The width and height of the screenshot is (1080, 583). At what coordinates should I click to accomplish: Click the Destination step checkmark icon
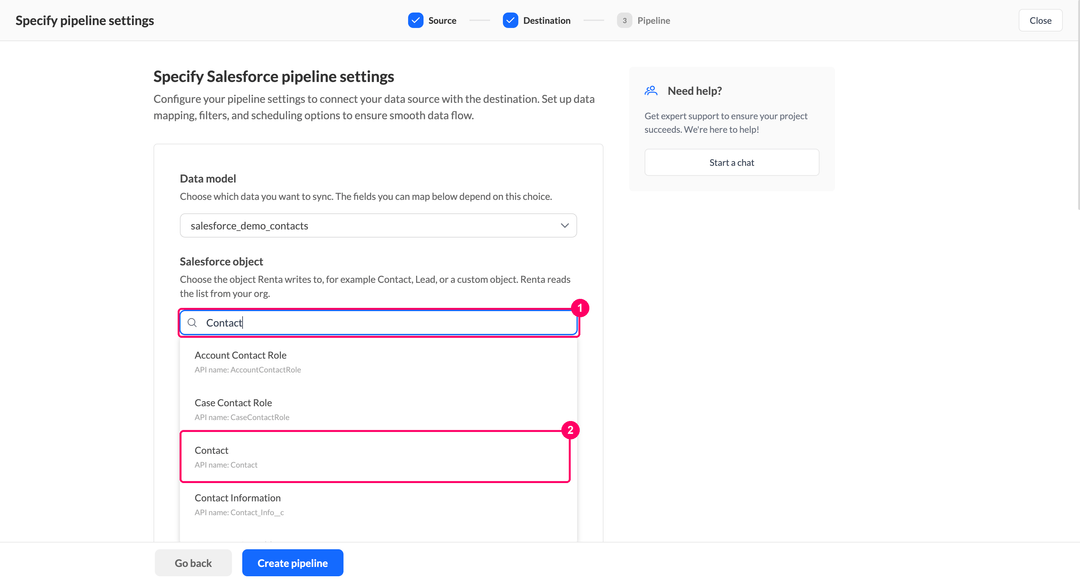(x=510, y=21)
